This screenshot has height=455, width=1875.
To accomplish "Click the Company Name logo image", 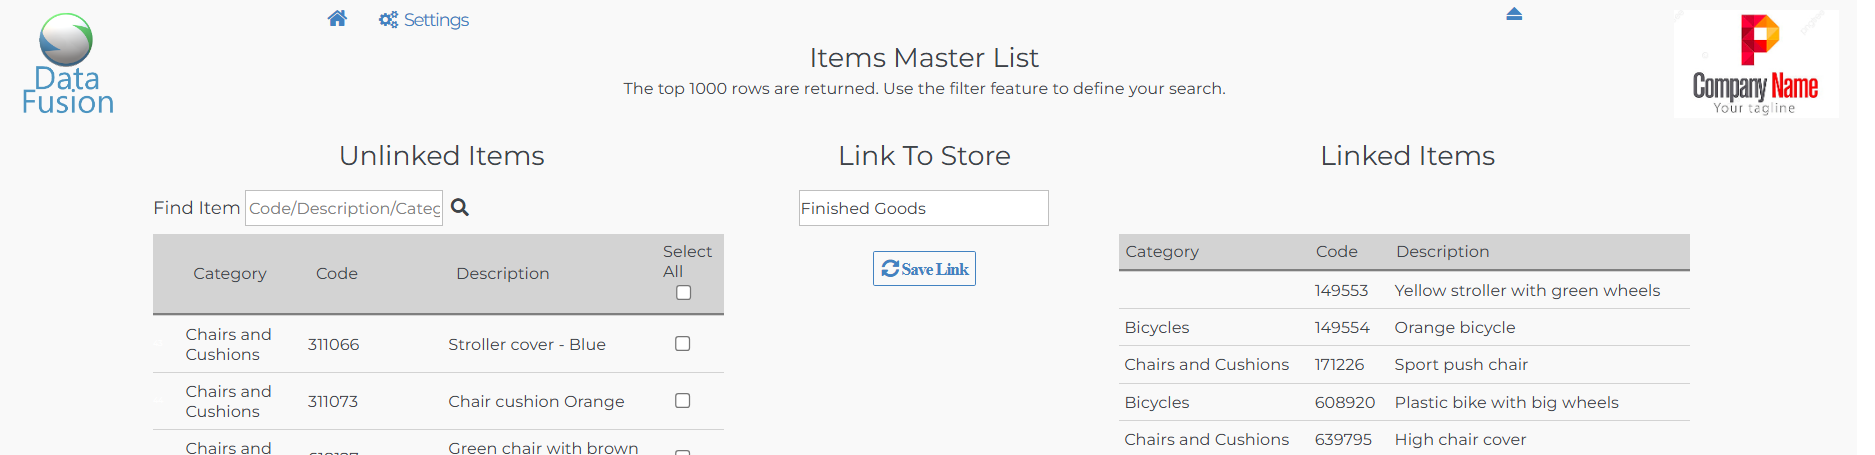I will [x=1755, y=65].
